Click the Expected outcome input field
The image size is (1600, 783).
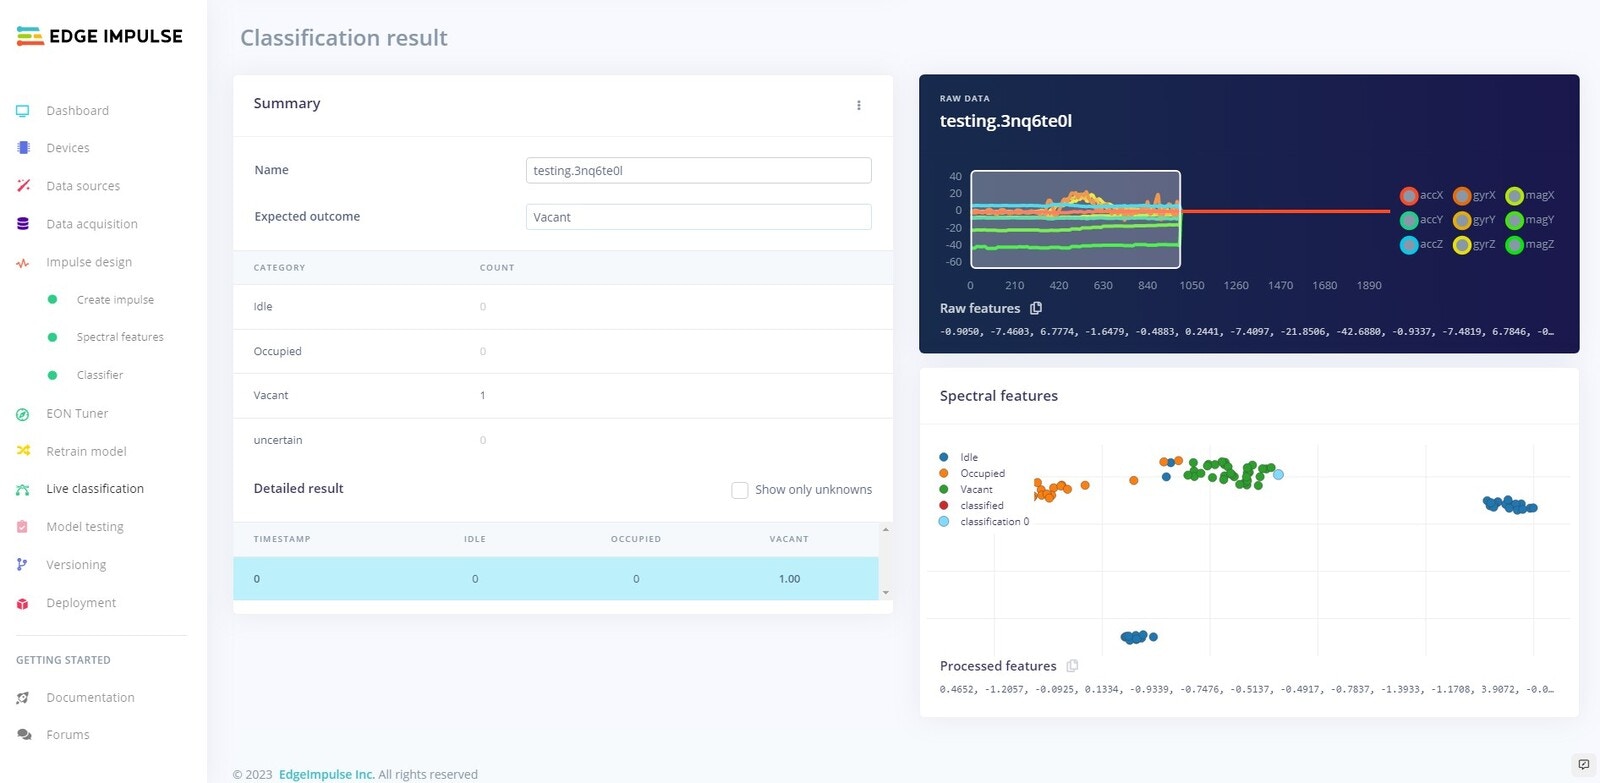click(698, 217)
